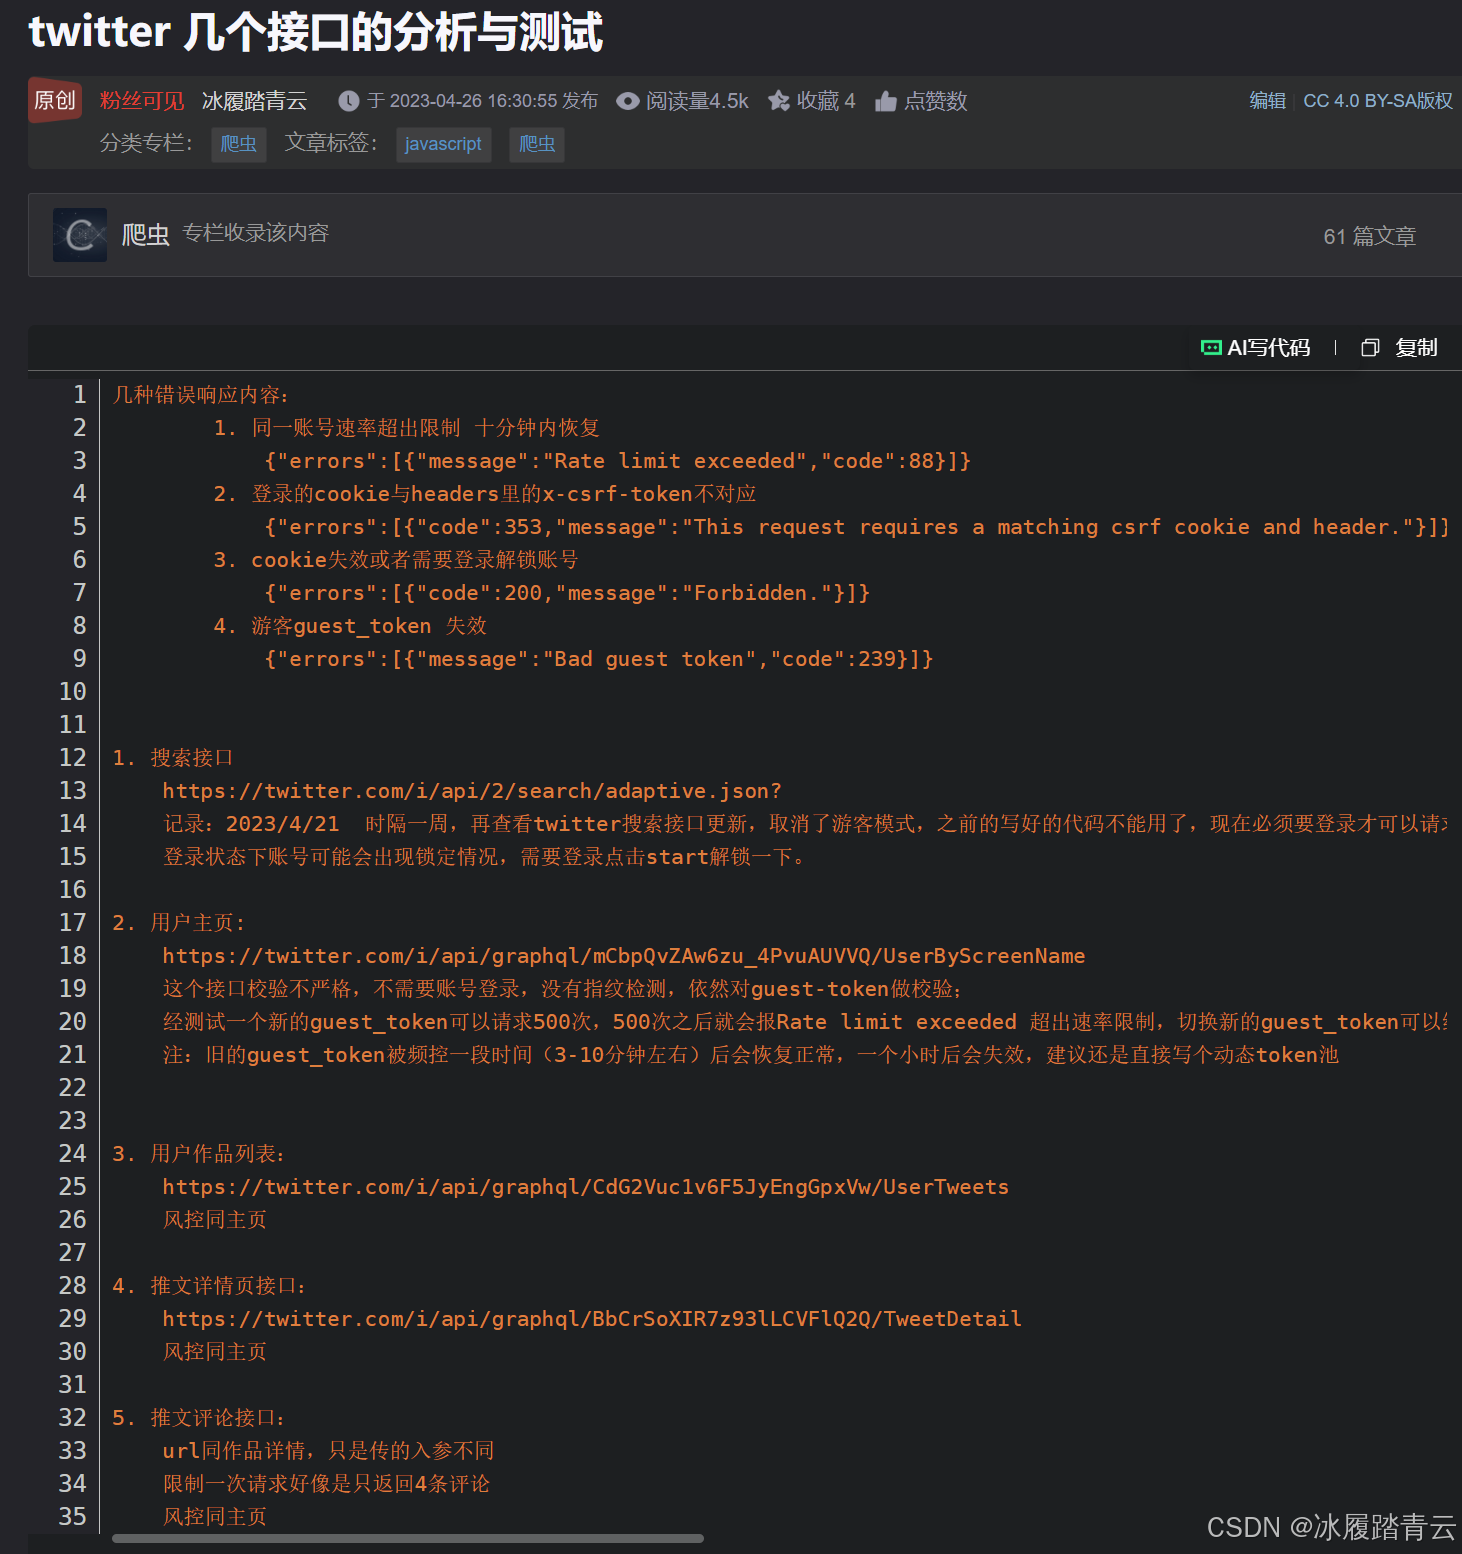
Task: Click the UserByScreenName URL line
Action: point(624,956)
